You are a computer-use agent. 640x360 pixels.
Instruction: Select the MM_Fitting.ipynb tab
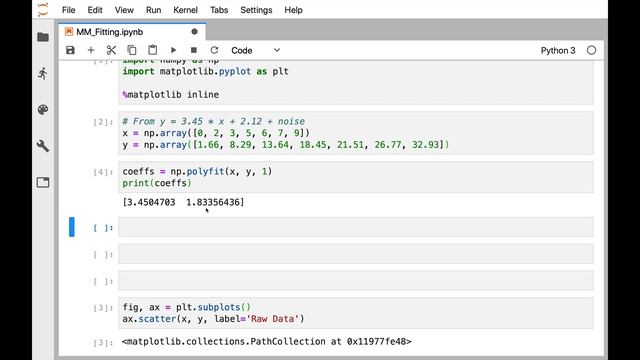[x=132, y=32]
